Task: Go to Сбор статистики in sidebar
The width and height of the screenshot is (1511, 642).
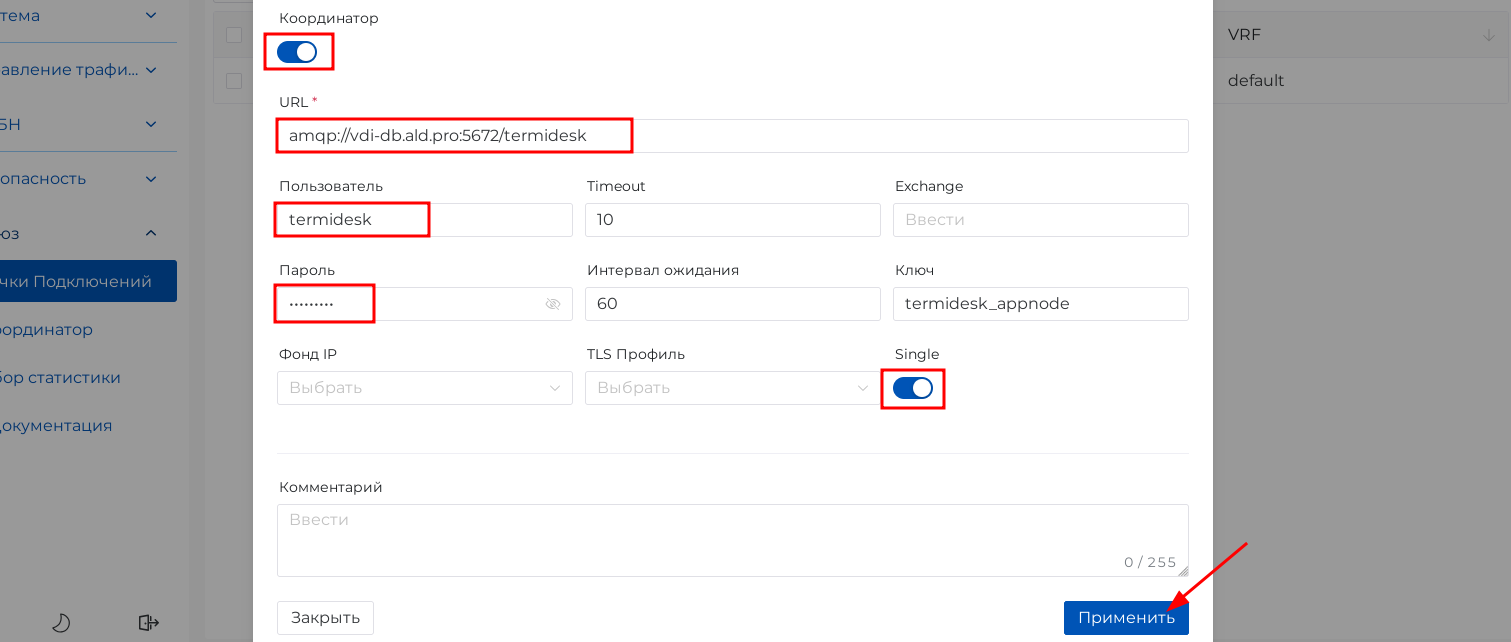Action: click(60, 378)
